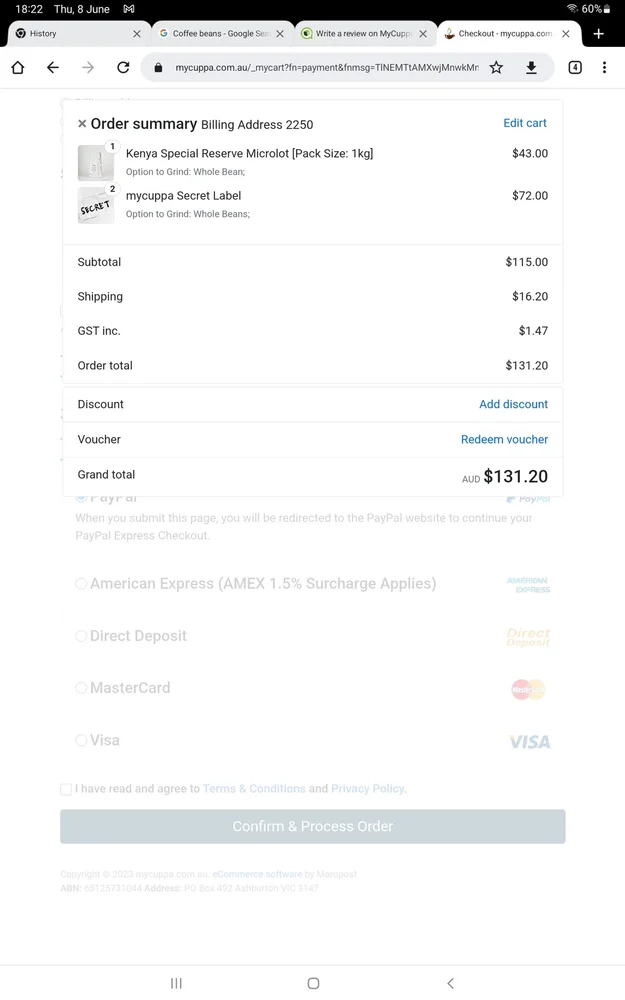Tap the Kenya Special Reserve product thumbnail
The image size is (625, 1000).
(x=96, y=162)
